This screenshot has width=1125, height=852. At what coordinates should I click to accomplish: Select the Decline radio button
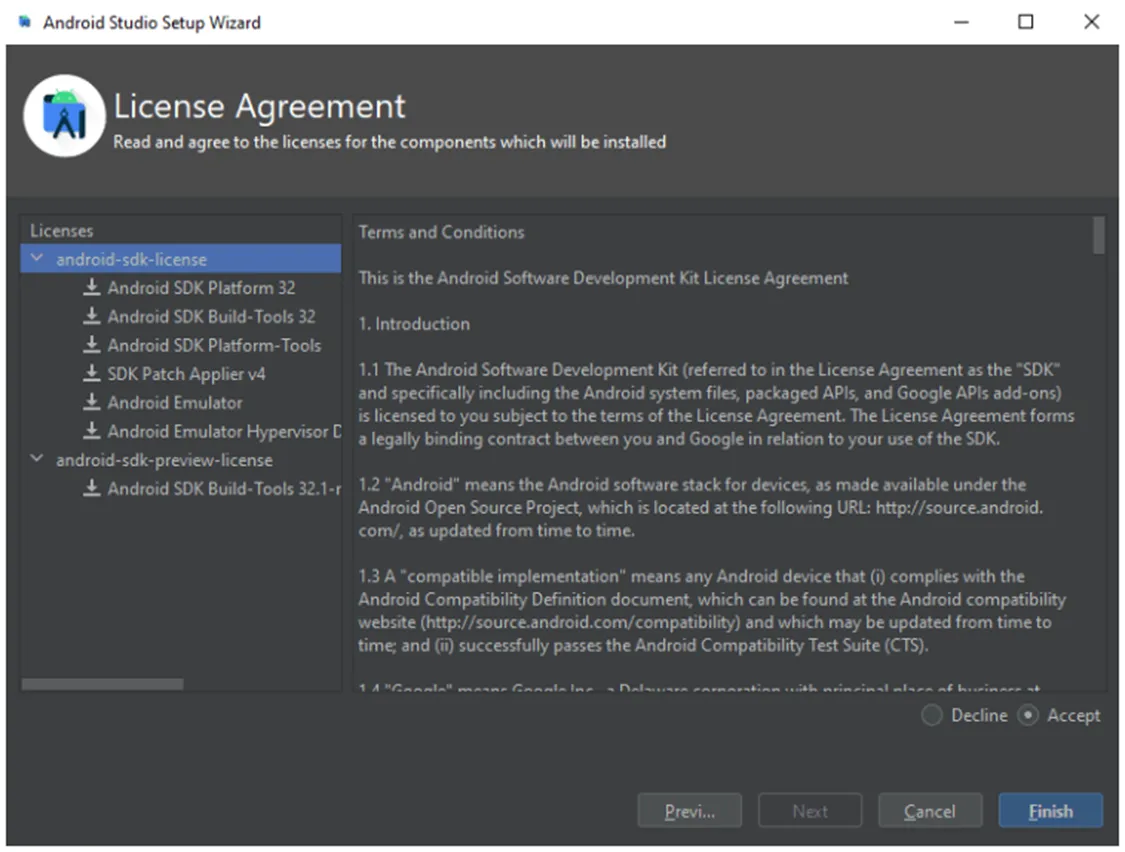tap(931, 715)
